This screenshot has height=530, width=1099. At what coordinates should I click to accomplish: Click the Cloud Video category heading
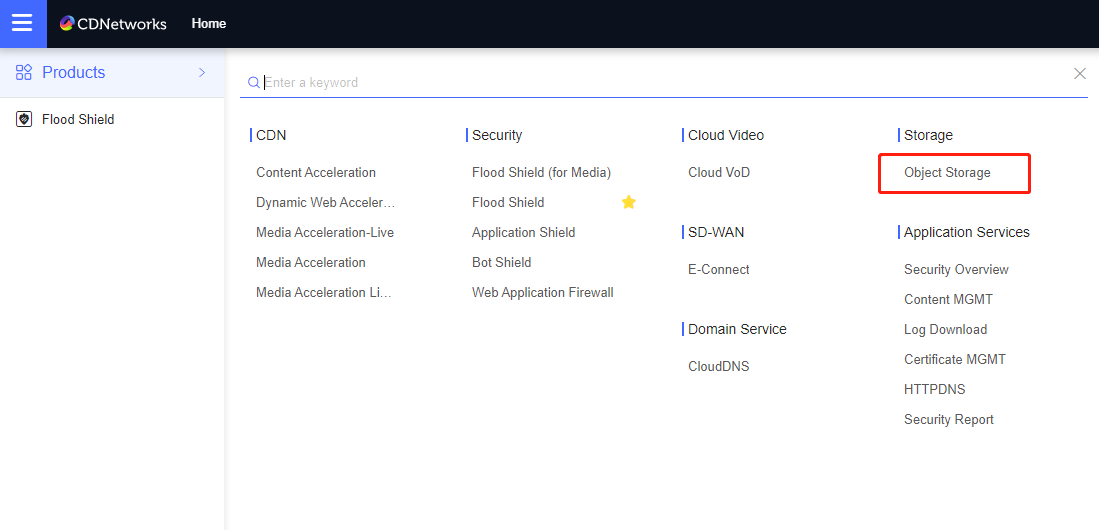726,135
